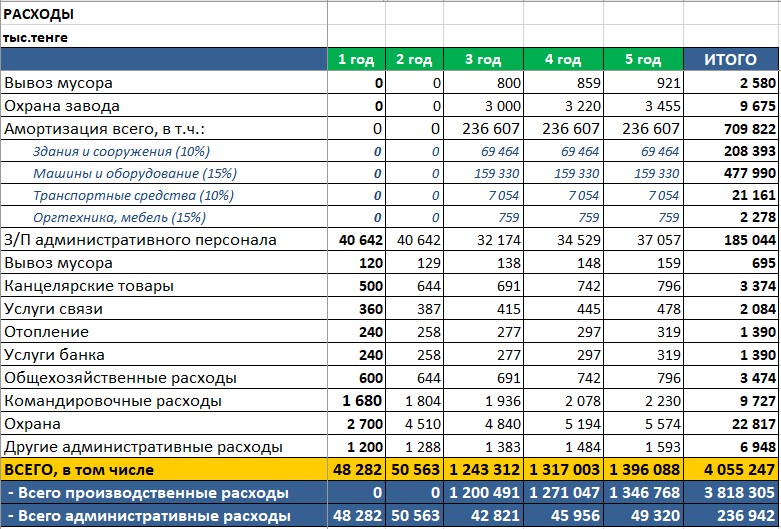Select the grand total cell 4 055 247
Screen dimensions: 781x529
pyautogui.click(x=737, y=470)
